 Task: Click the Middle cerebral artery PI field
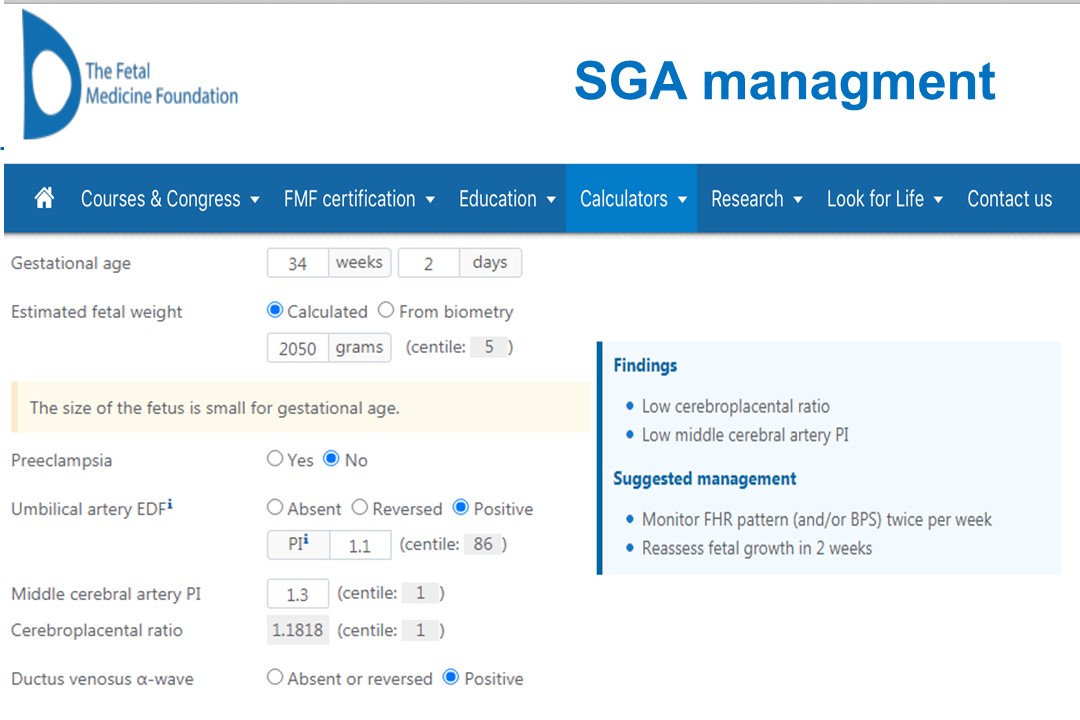[x=297, y=595]
